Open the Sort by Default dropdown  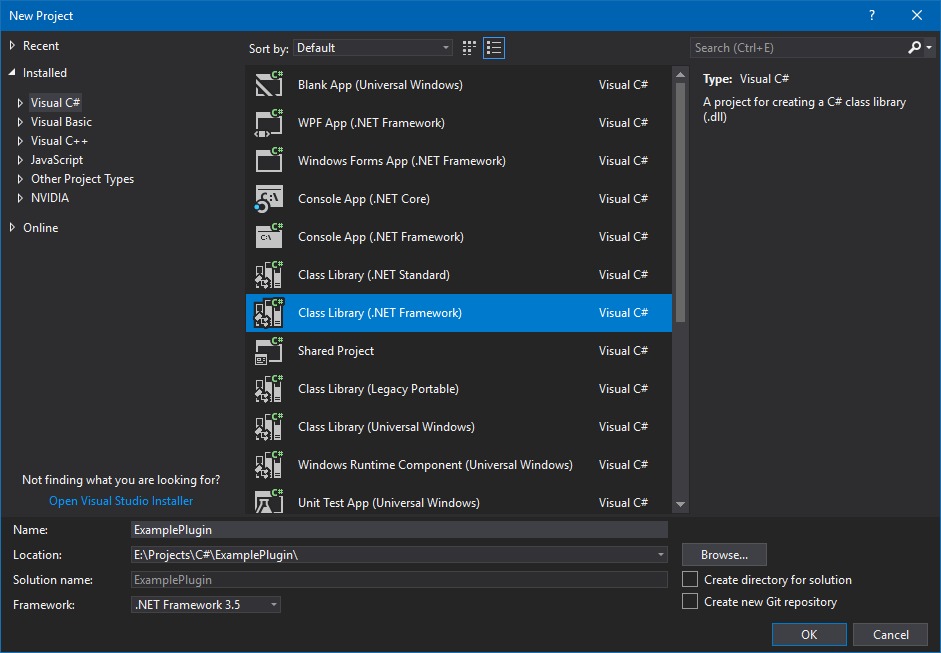[373, 48]
